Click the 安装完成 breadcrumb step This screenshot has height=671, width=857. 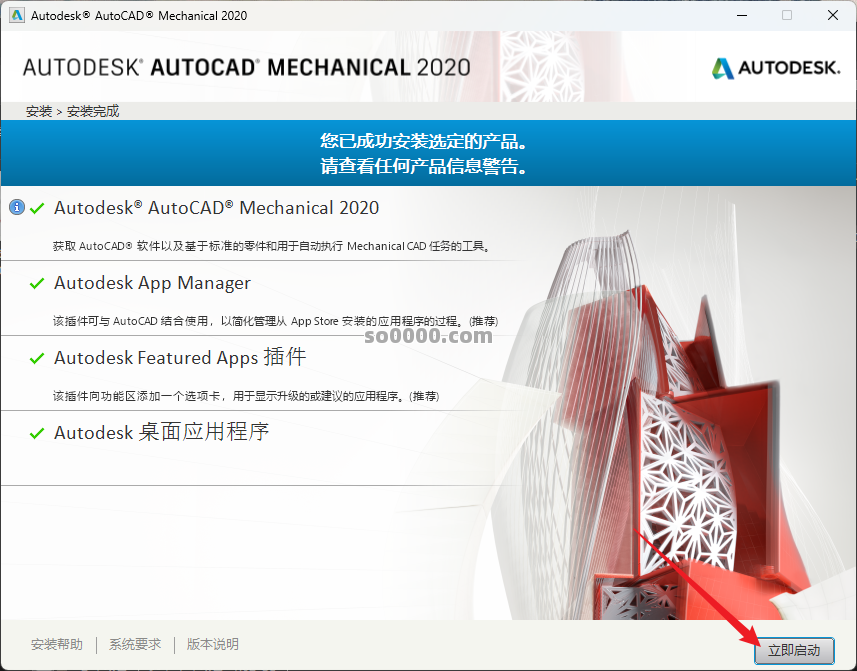pos(93,111)
